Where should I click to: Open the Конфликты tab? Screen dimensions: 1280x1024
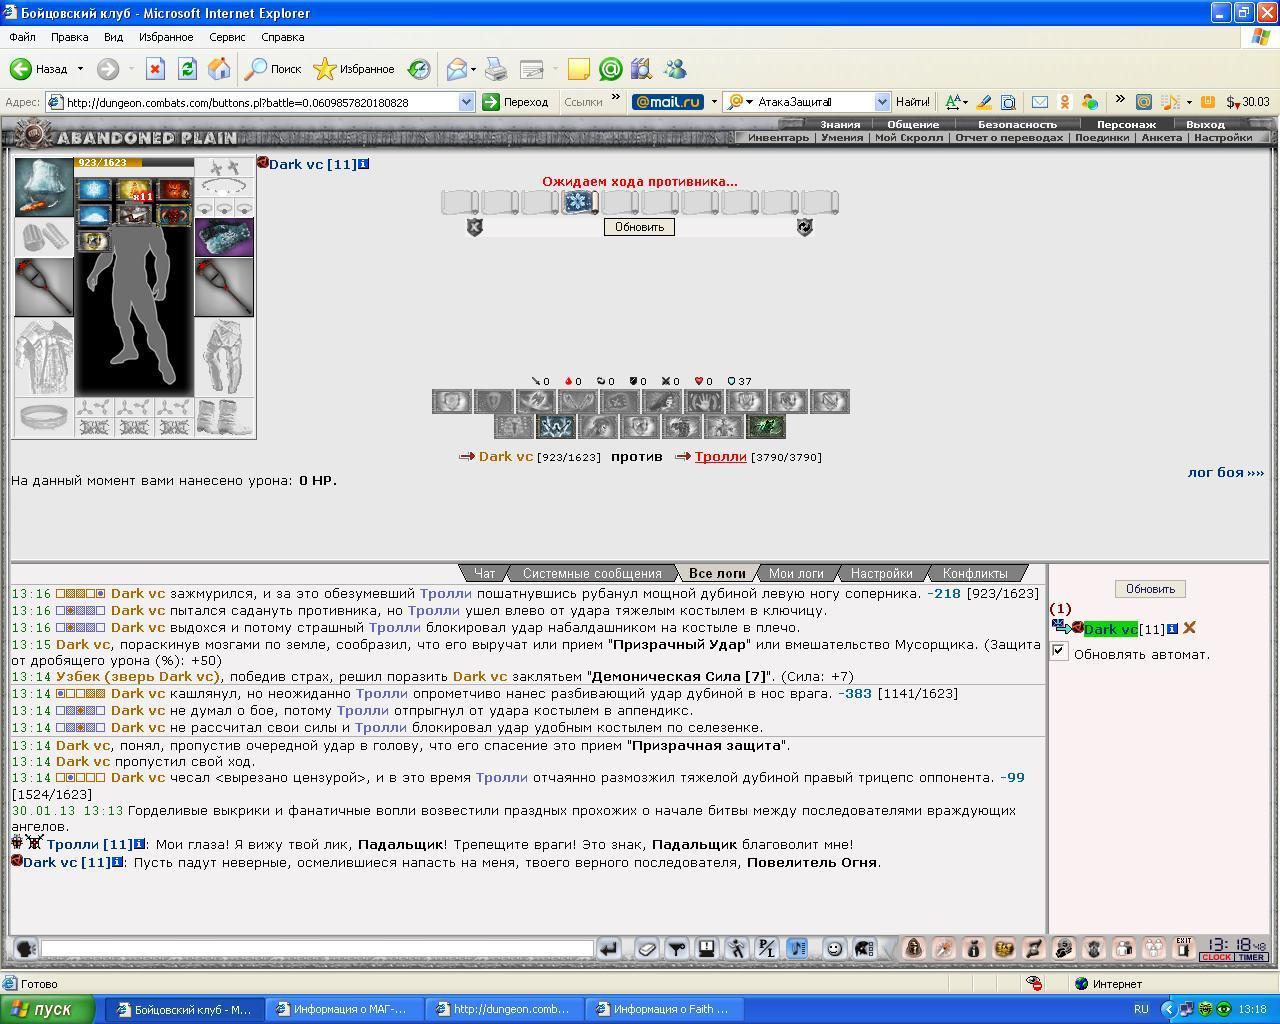(975, 573)
